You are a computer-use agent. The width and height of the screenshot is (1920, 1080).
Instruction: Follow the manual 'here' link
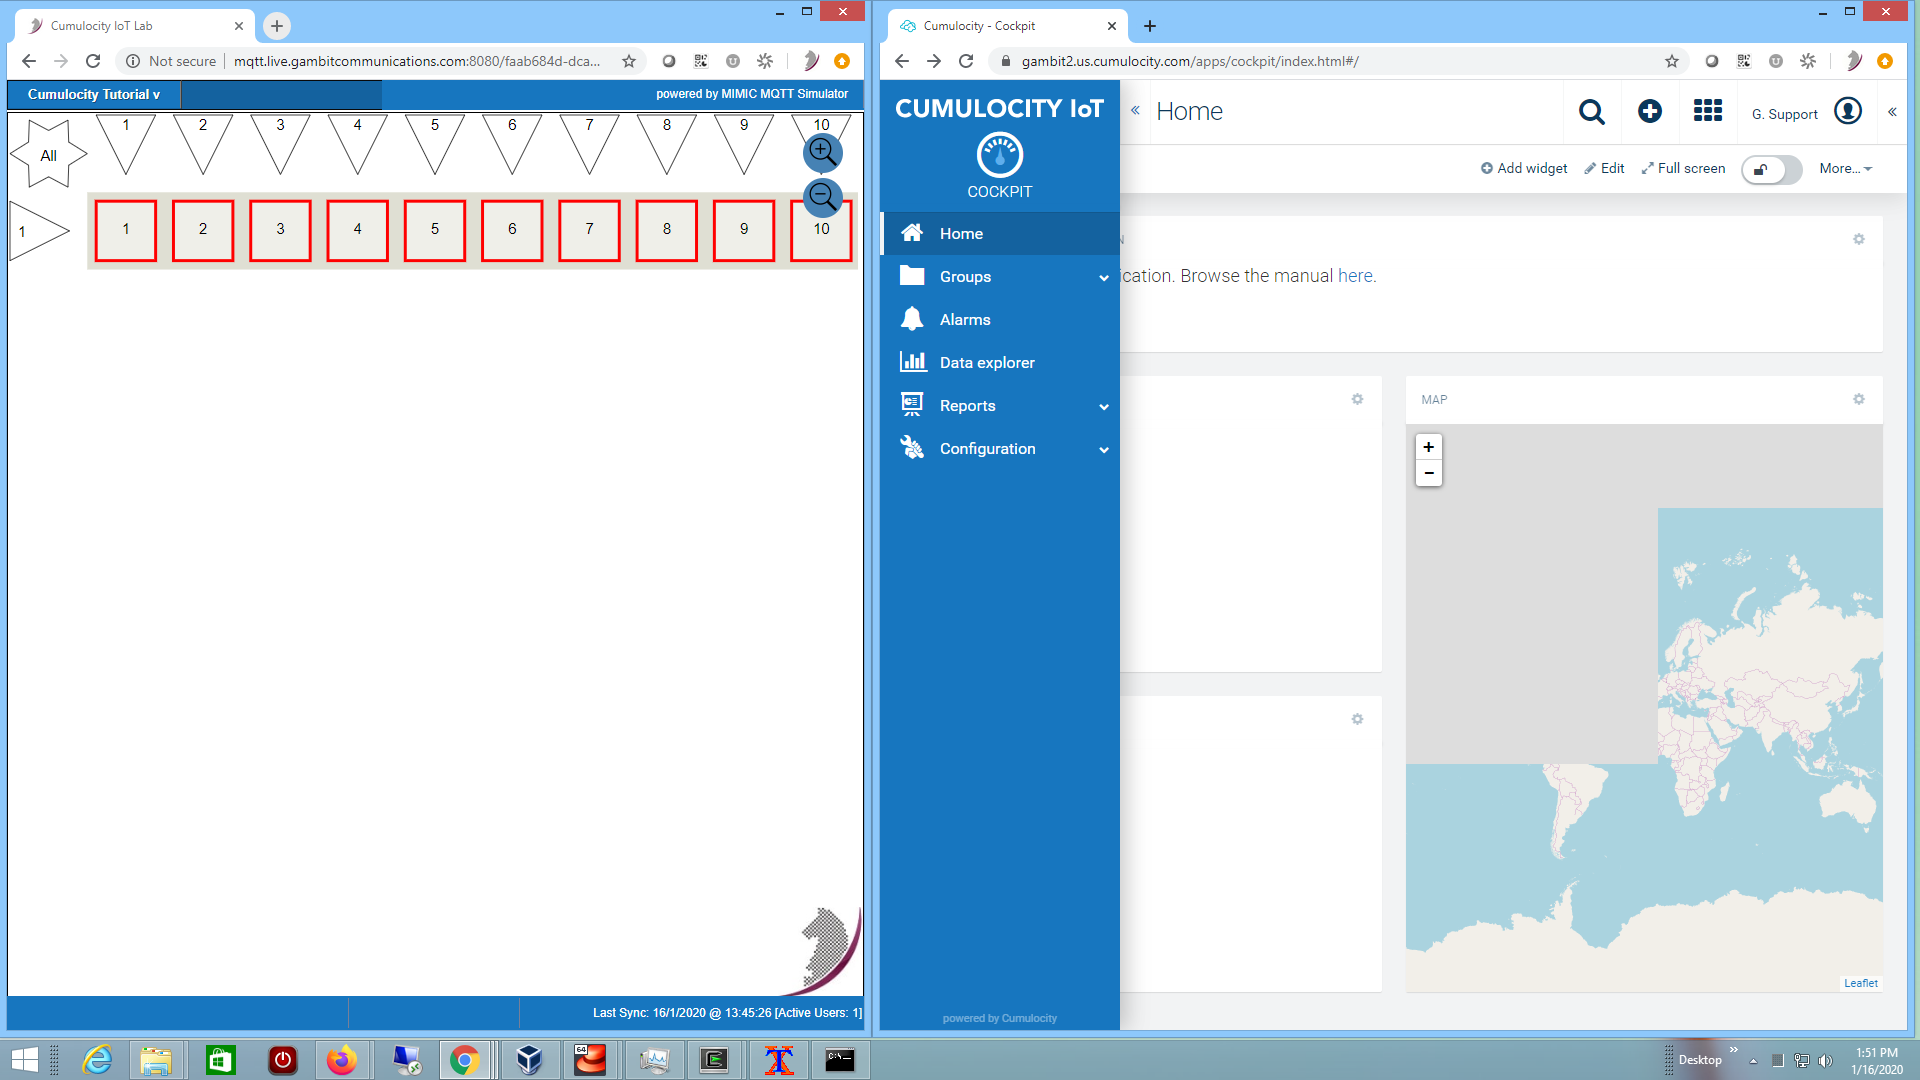pos(1355,276)
